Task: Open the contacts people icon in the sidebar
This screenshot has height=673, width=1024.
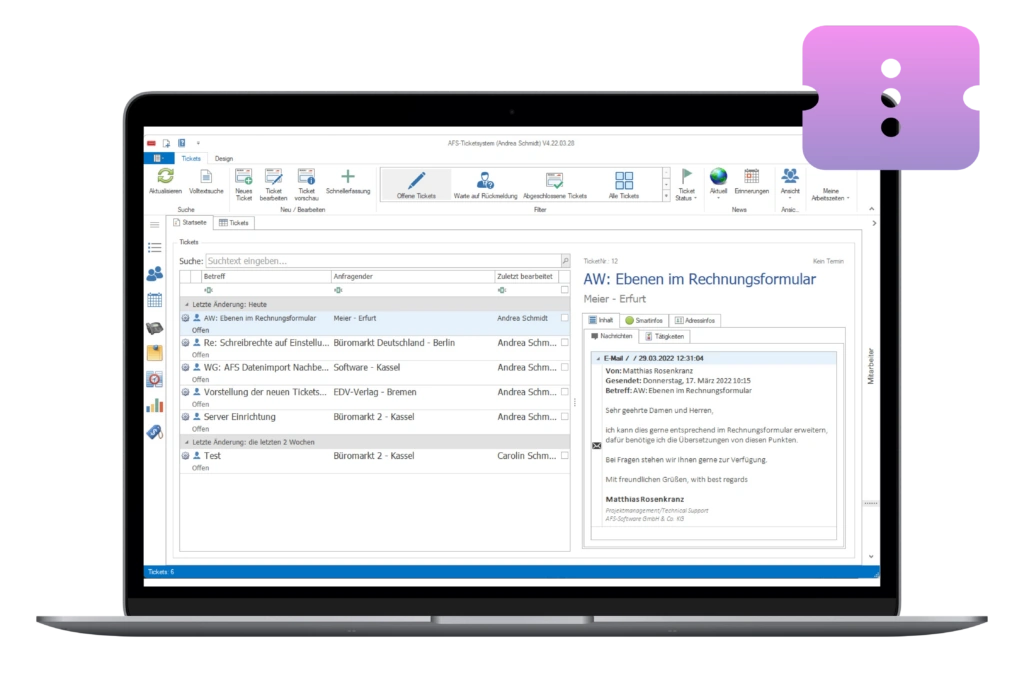Action: pyautogui.click(x=155, y=274)
